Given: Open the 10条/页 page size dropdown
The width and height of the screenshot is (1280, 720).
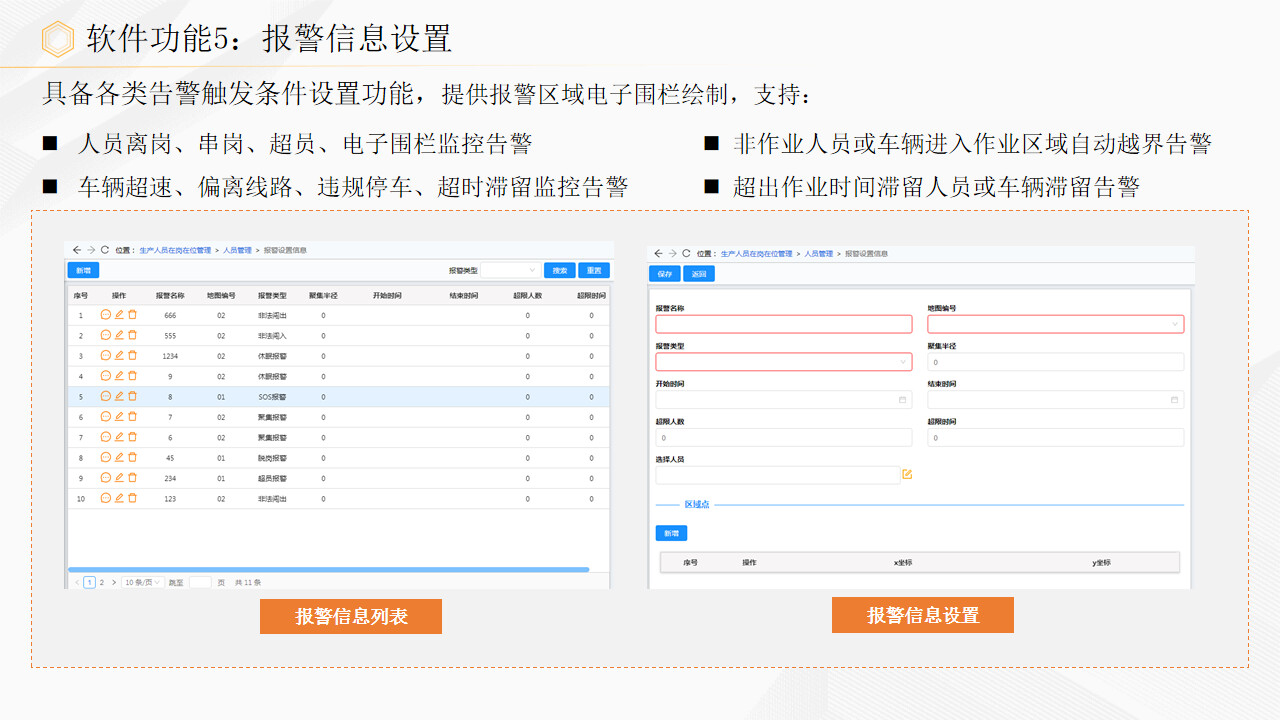Looking at the screenshot, I should 143,582.
